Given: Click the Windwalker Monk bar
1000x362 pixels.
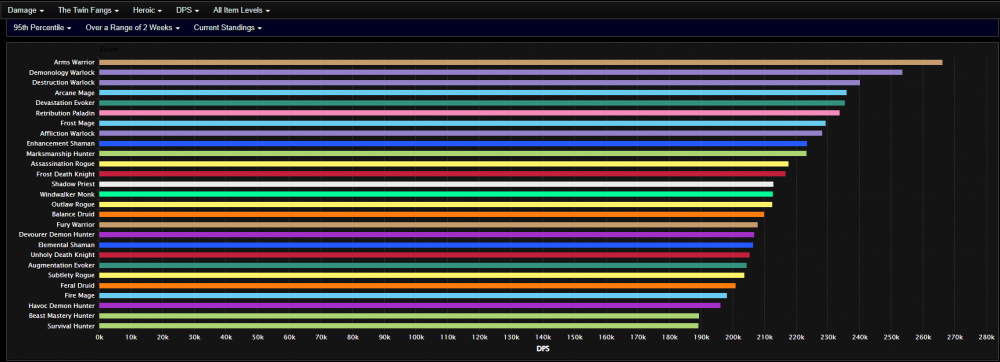Looking at the screenshot, I should tap(436, 194).
